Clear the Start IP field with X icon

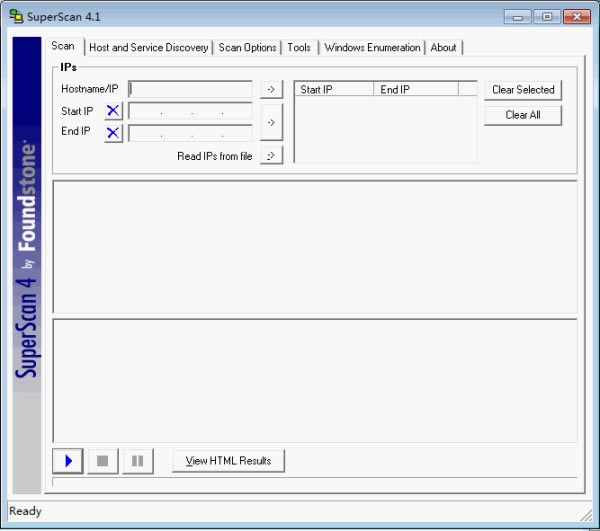pyautogui.click(x=113, y=111)
